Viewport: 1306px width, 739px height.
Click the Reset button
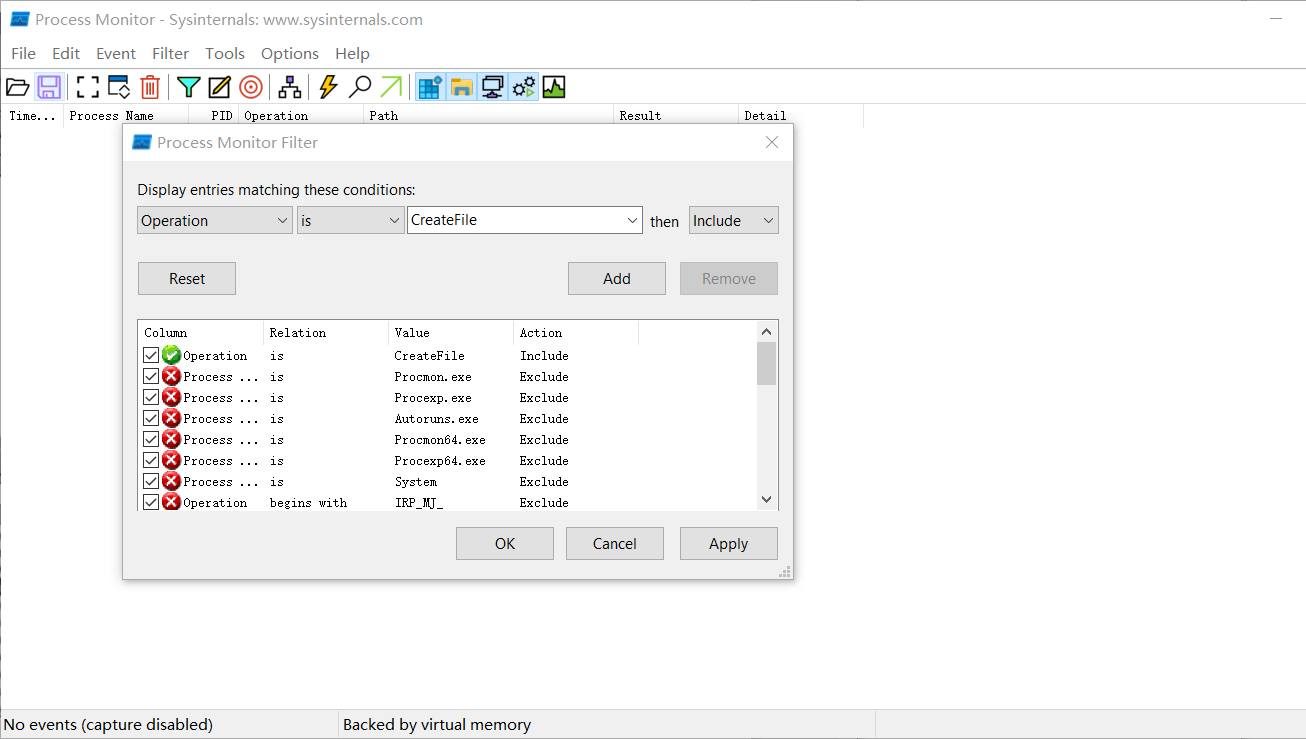187,279
